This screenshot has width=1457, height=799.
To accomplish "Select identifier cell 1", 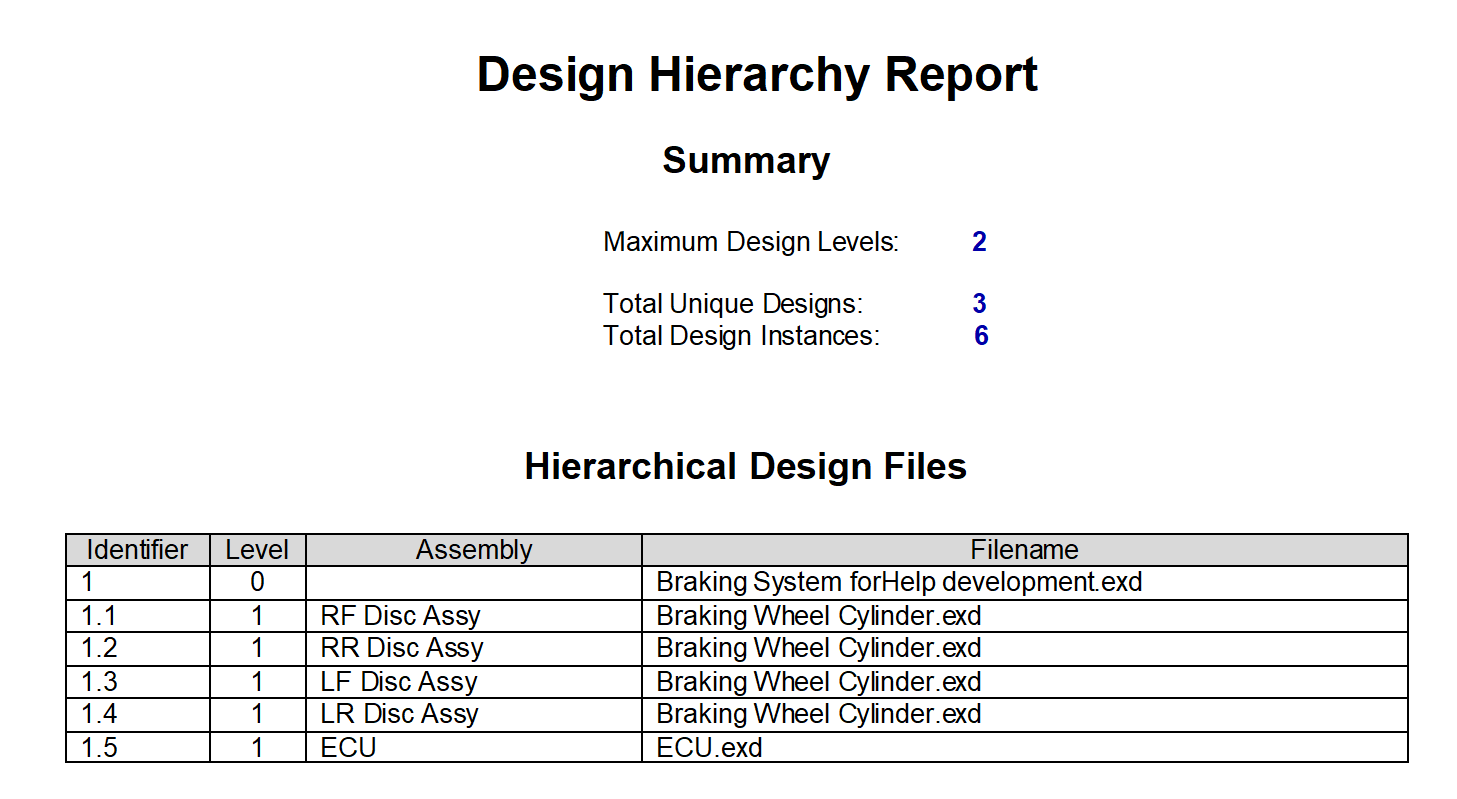I will (x=138, y=583).
